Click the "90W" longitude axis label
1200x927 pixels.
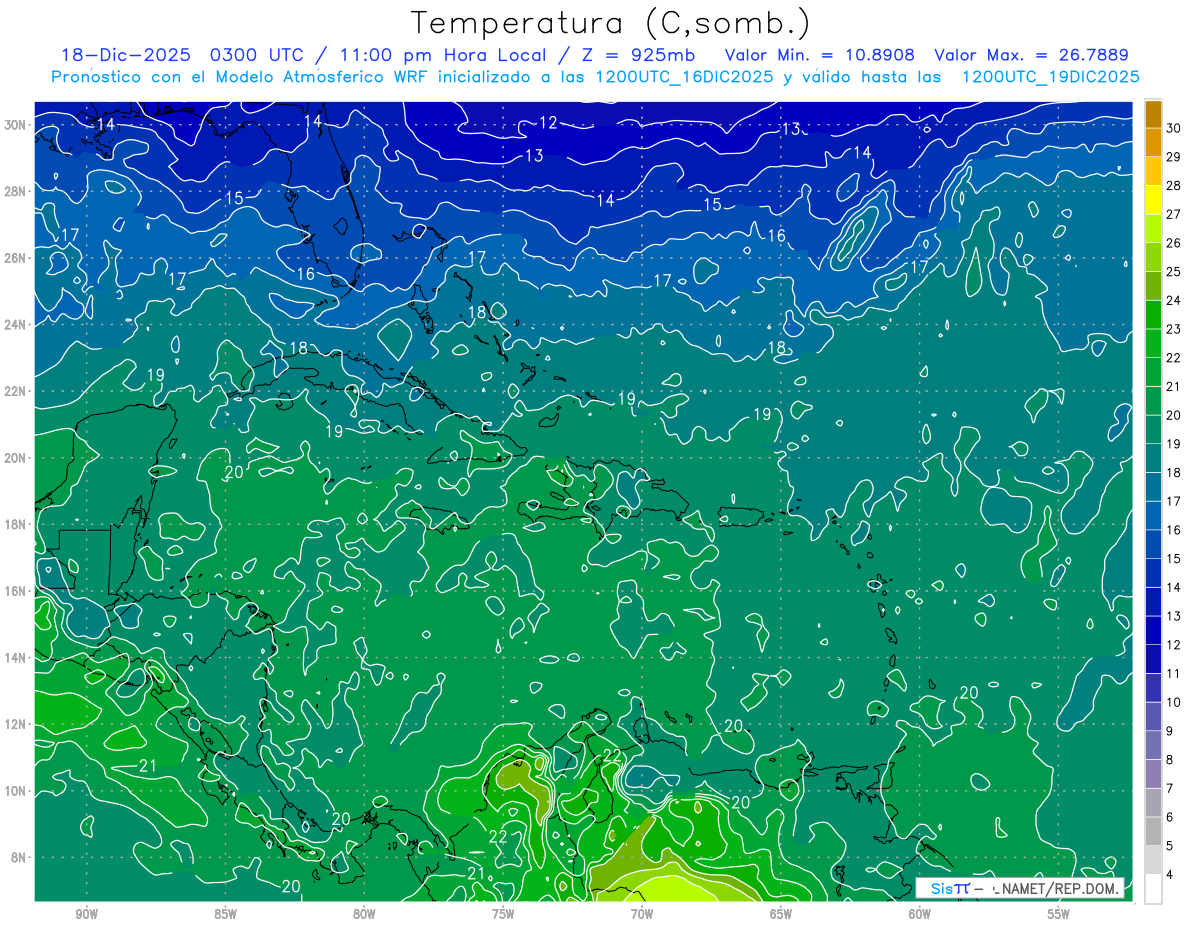tap(86, 914)
